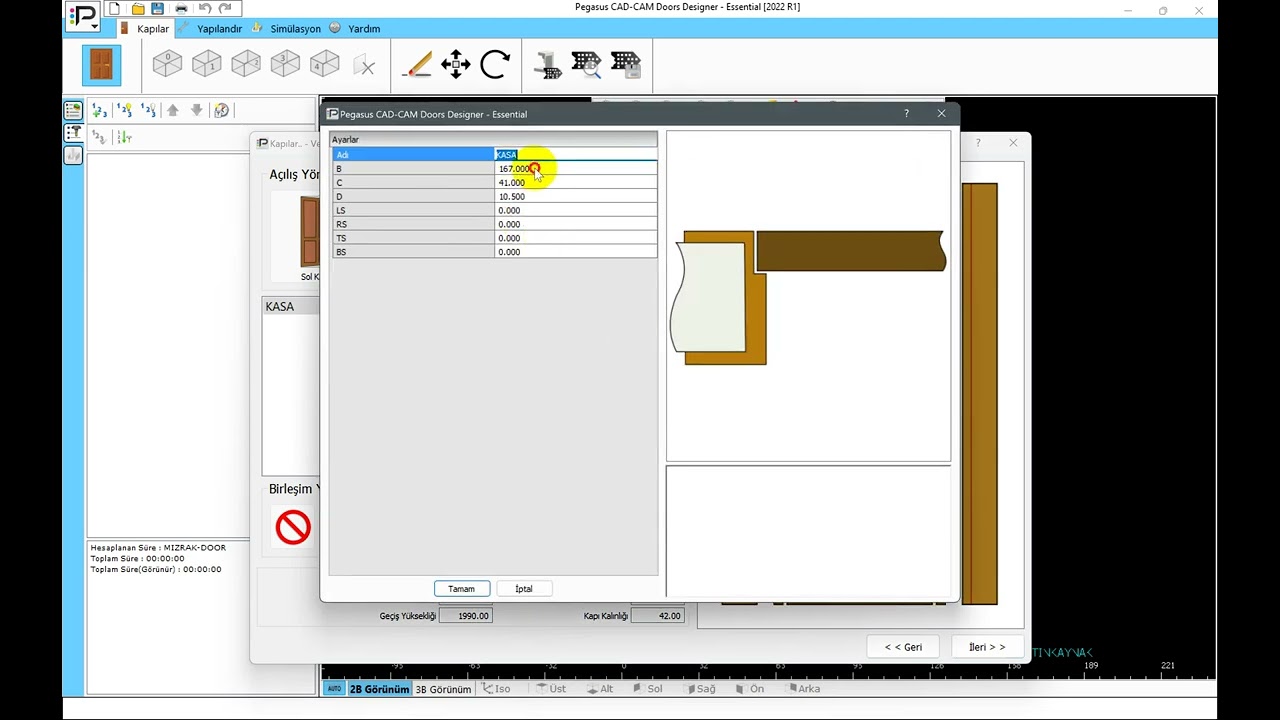Switch to 2B Görünüm view tab
This screenshot has width=1280, height=720.
coord(379,689)
